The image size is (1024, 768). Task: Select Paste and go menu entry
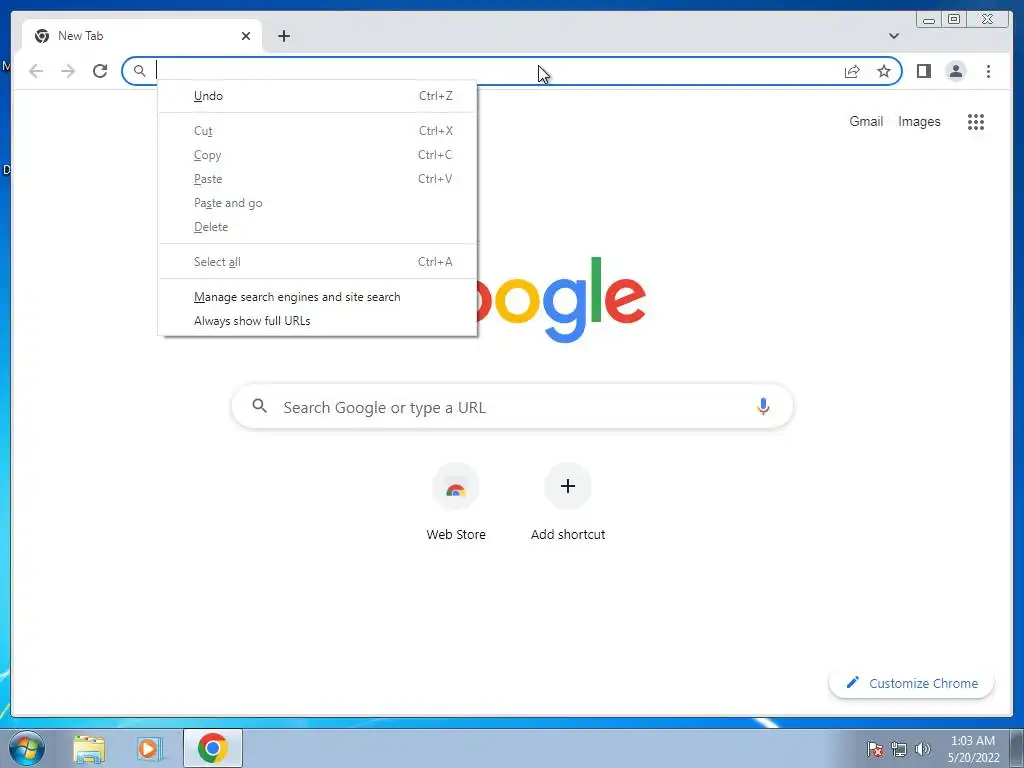pyautogui.click(x=317, y=203)
